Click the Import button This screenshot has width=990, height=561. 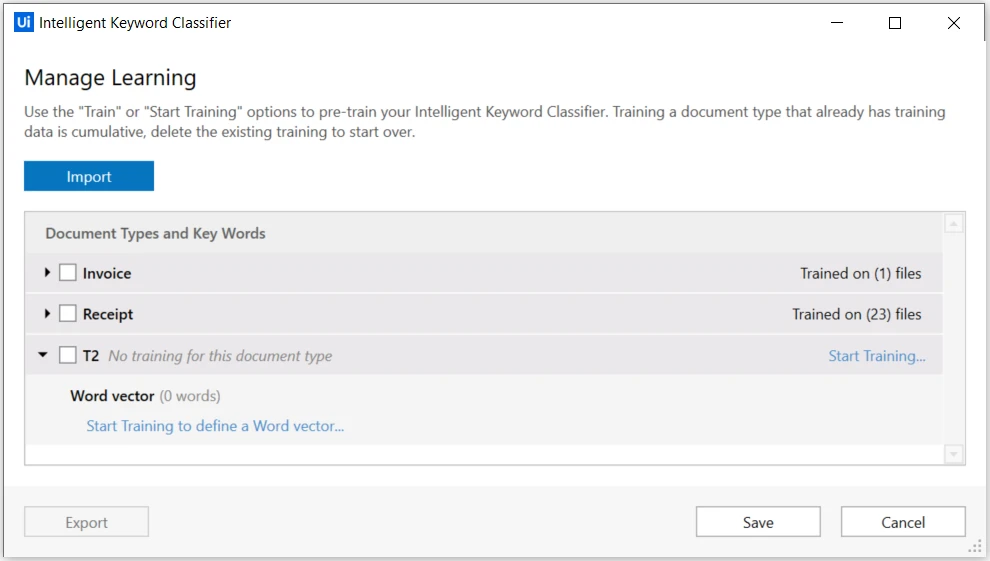(89, 176)
